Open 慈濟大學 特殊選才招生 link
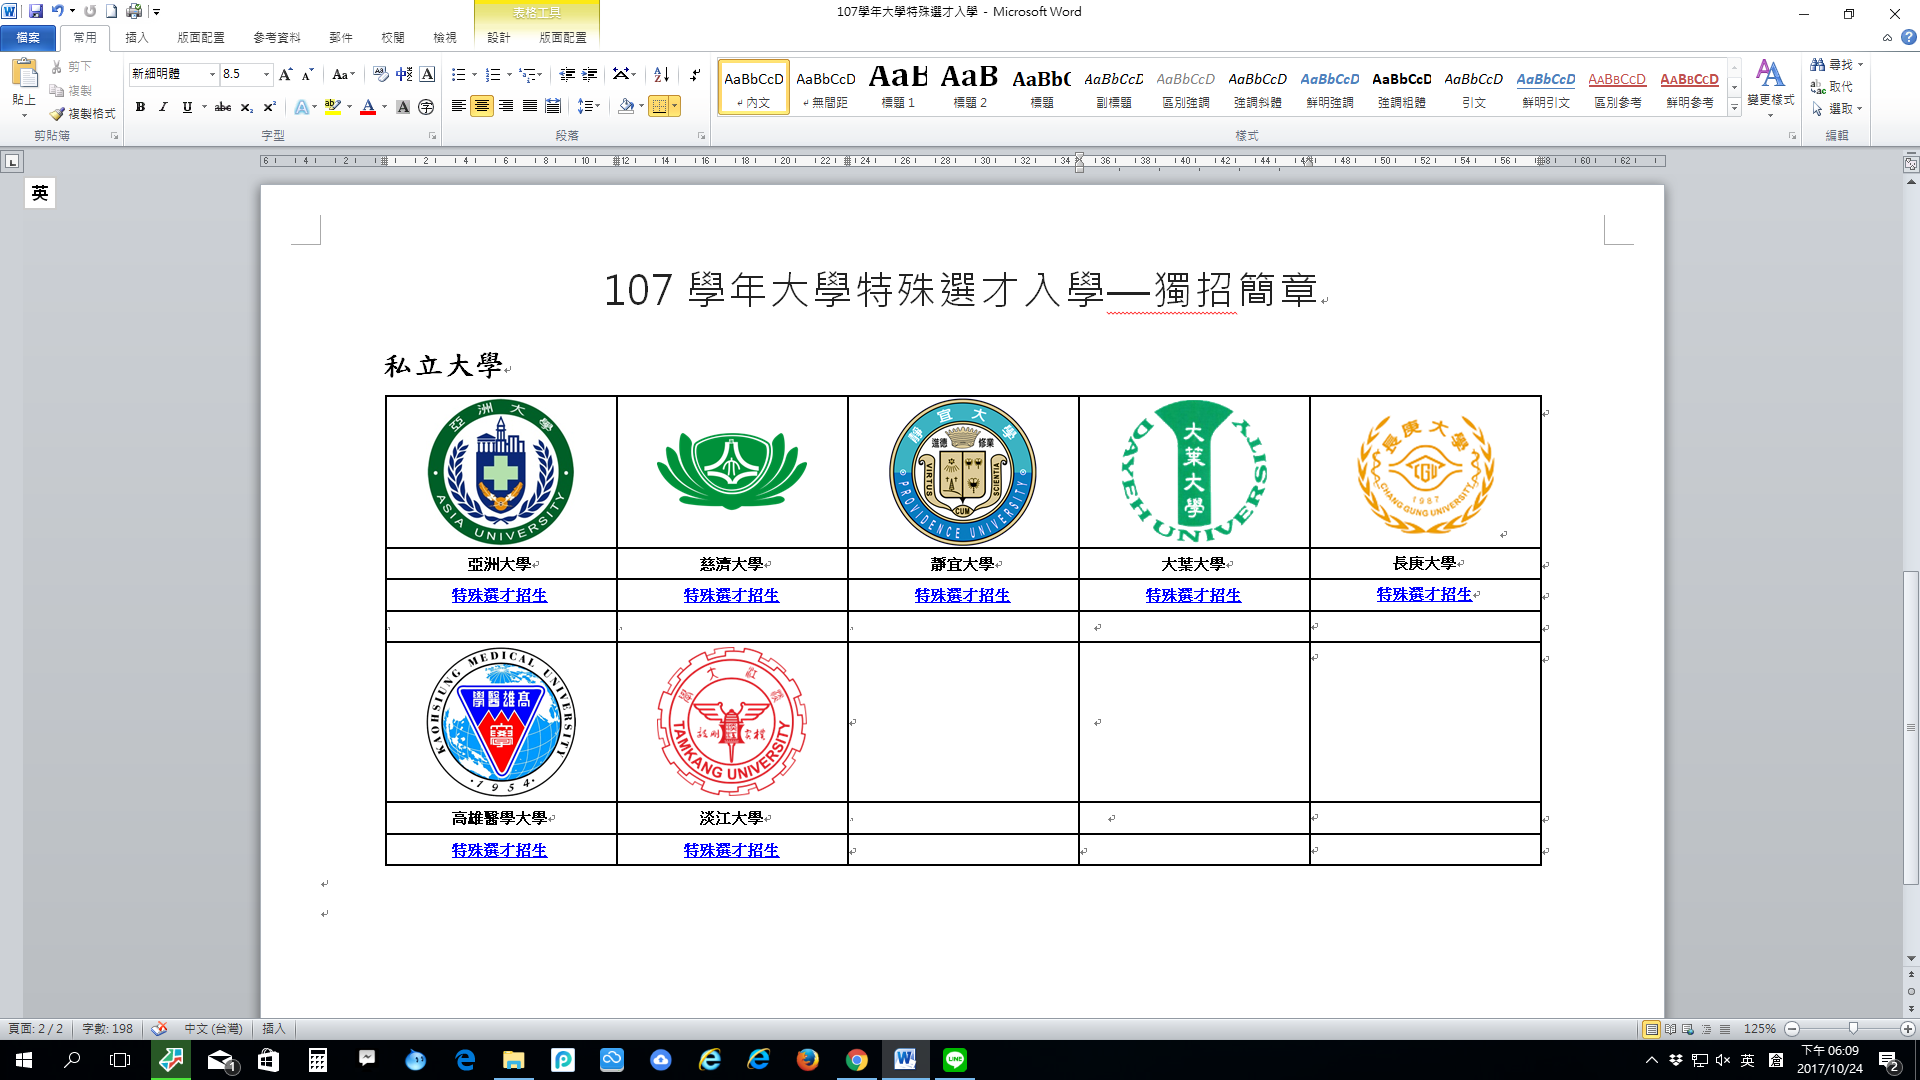 point(731,595)
